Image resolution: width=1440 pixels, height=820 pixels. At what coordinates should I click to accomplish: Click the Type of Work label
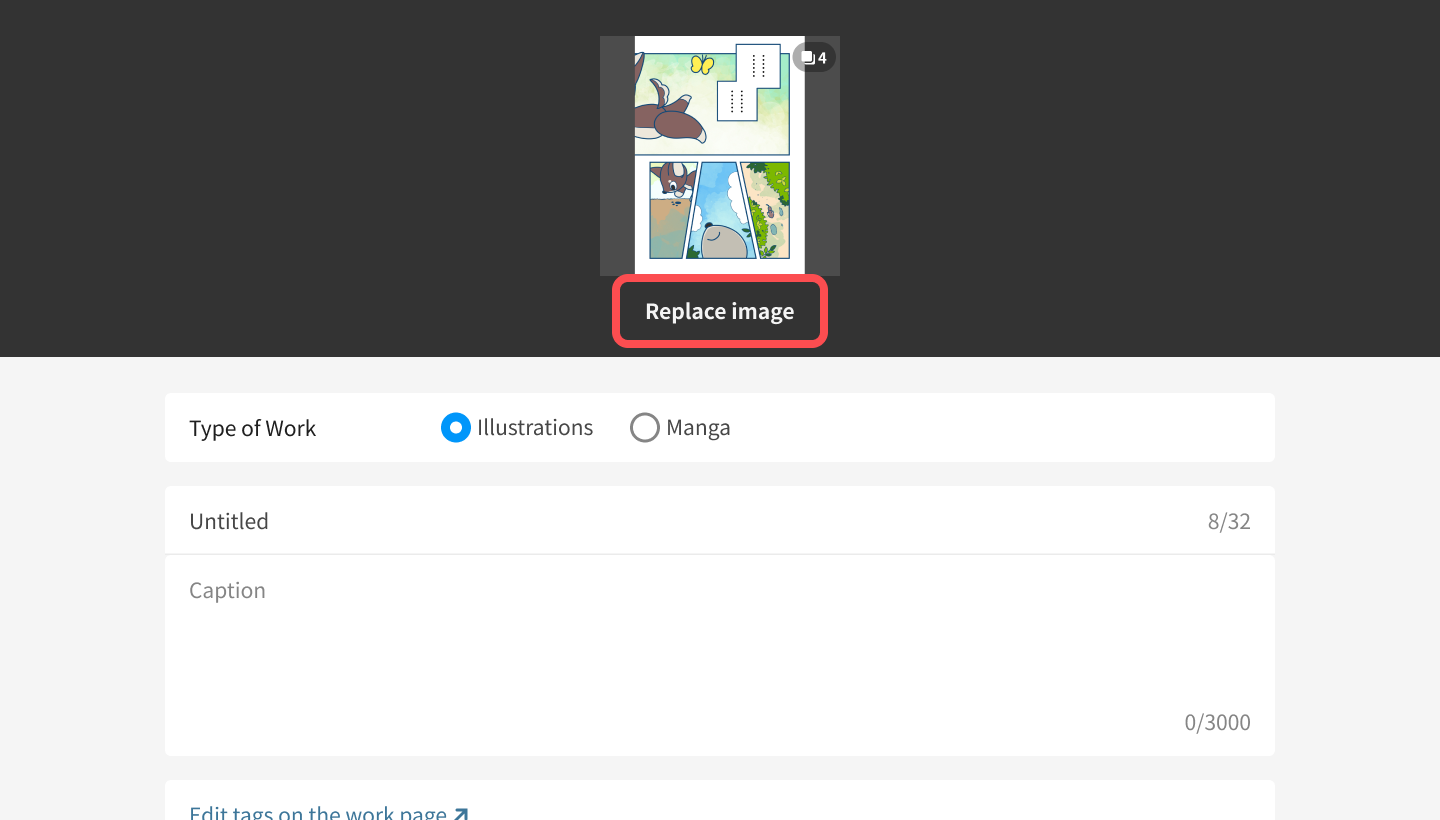(x=253, y=428)
